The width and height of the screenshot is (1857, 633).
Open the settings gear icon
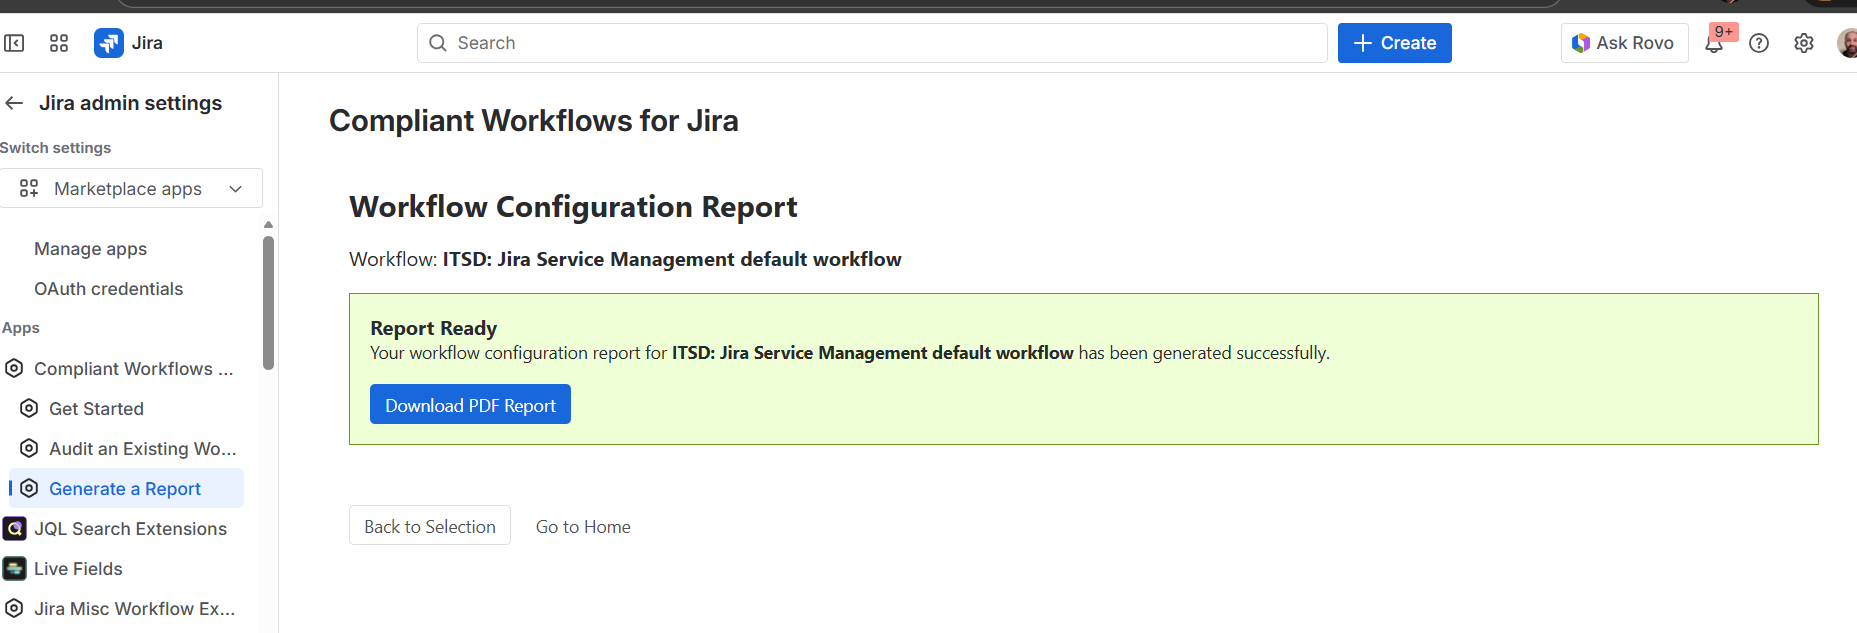point(1804,43)
